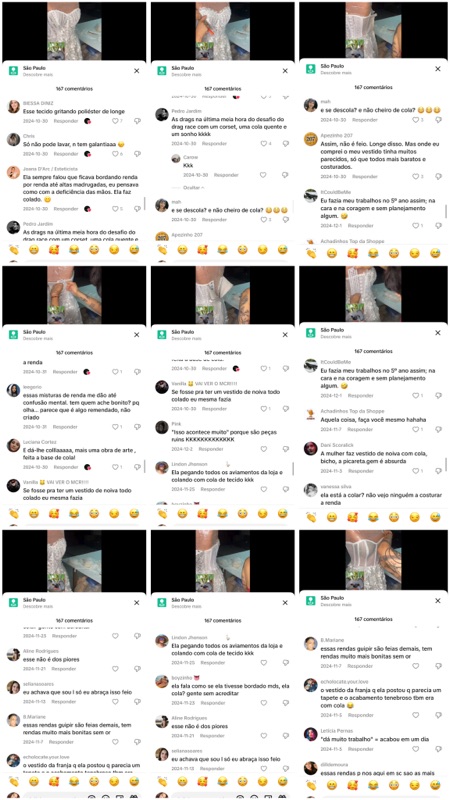Toggle like on Letícia Pernas' comment
450x800 pixels.
pyautogui.click(x=416, y=749)
